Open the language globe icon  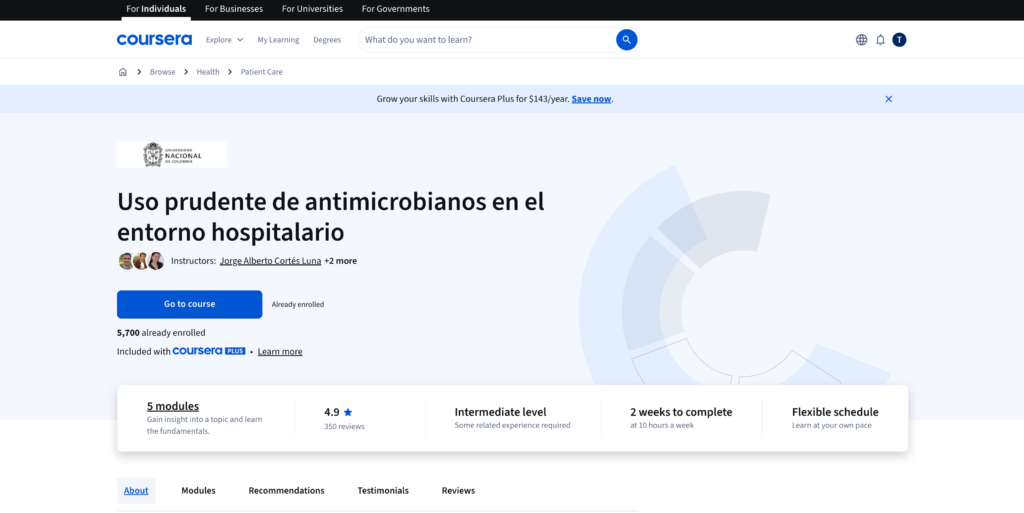[861, 40]
